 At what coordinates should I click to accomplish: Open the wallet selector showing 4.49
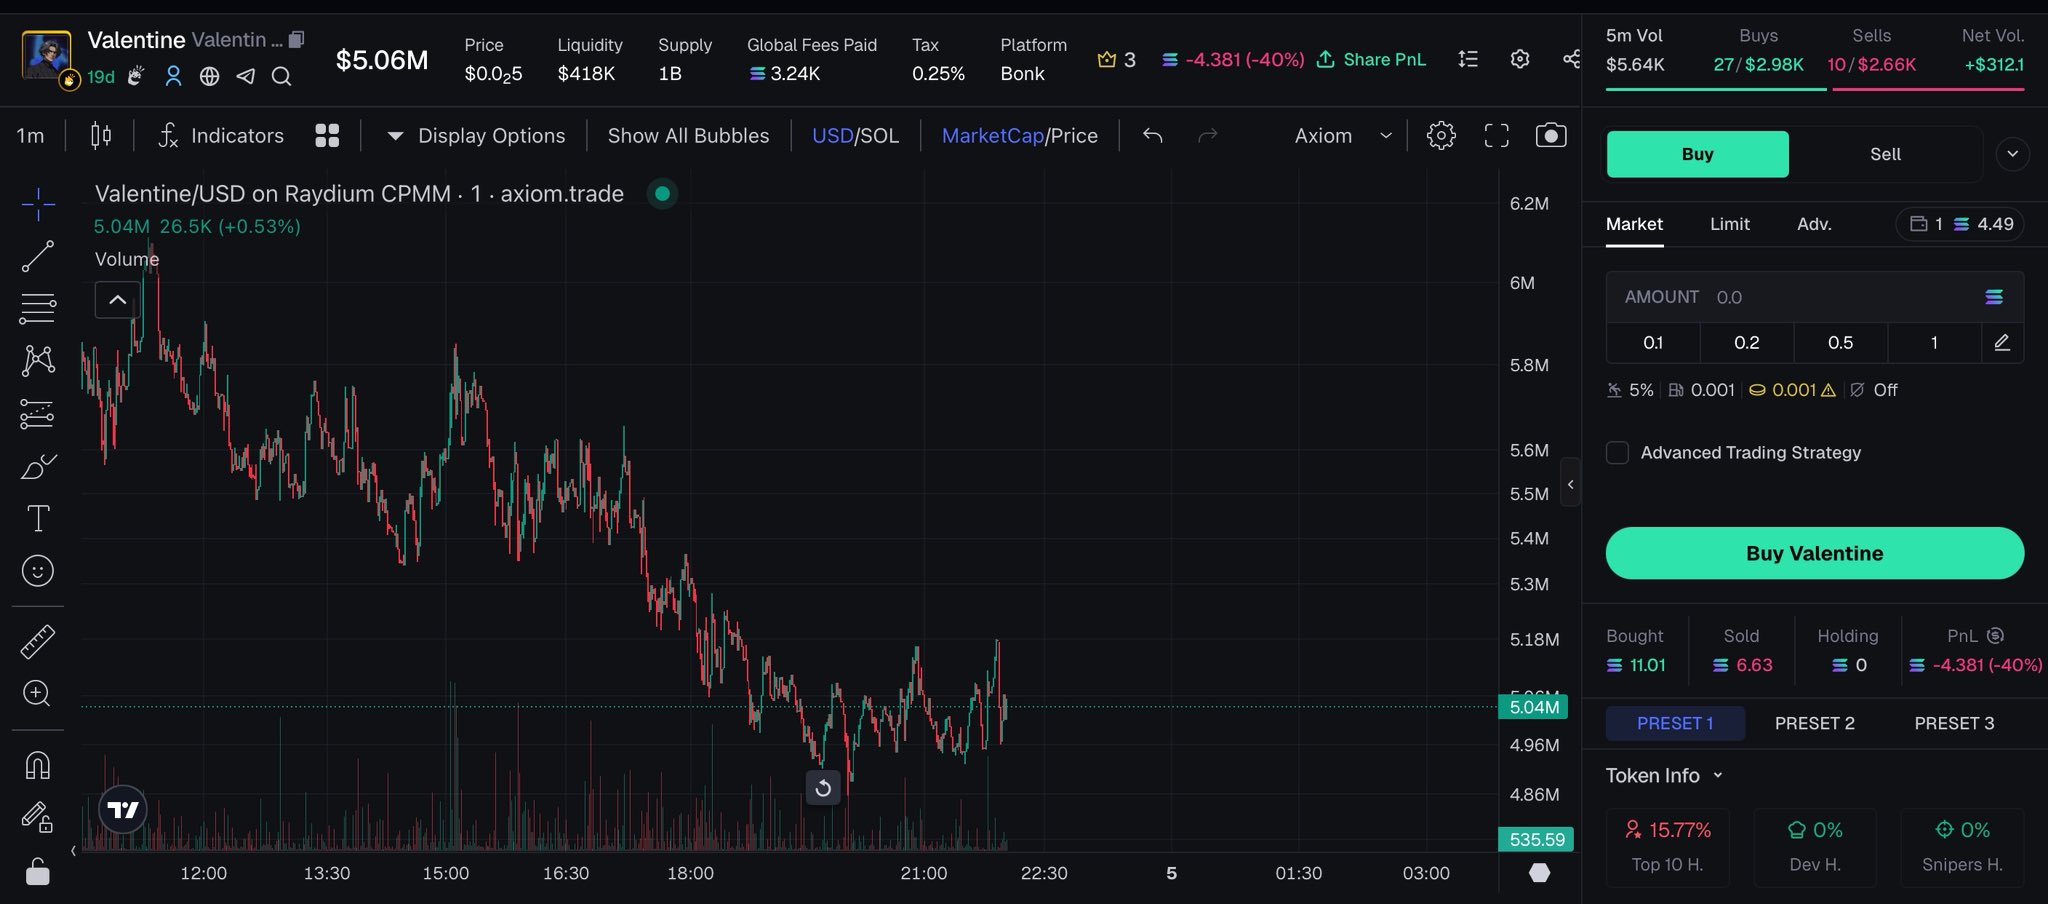[1960, 224]
